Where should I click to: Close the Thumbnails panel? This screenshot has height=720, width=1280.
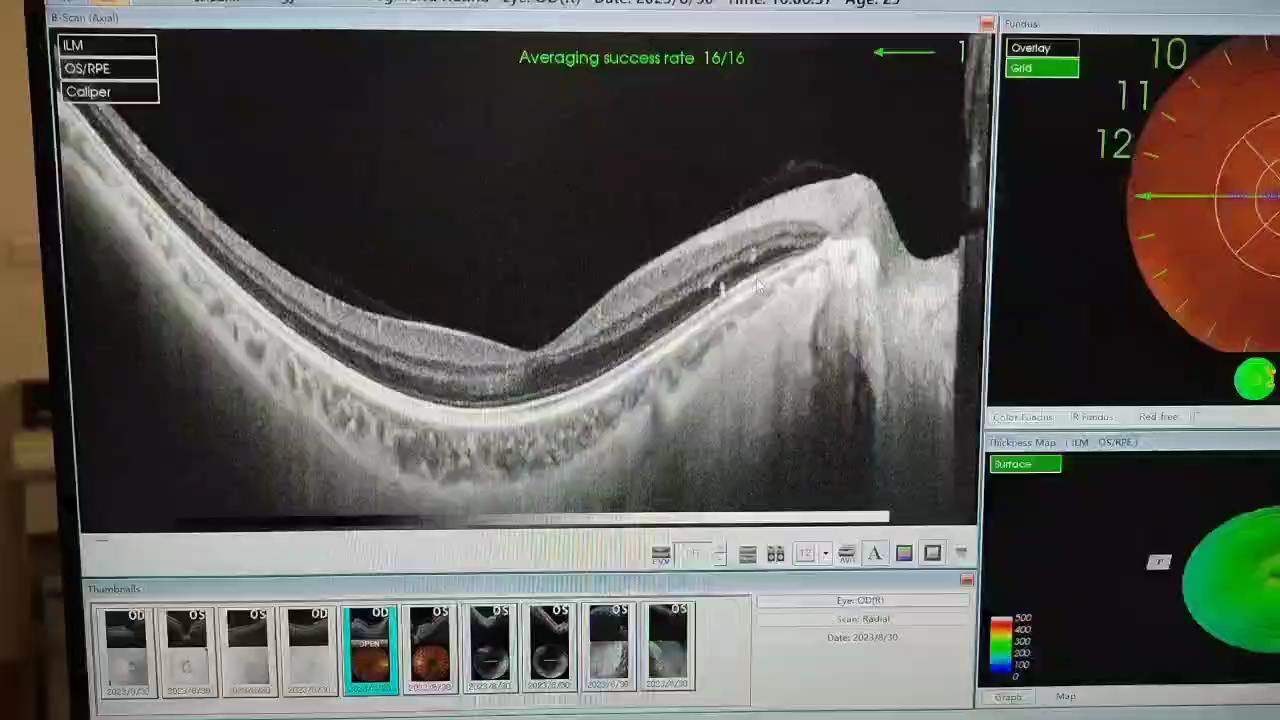click(967, 580)
